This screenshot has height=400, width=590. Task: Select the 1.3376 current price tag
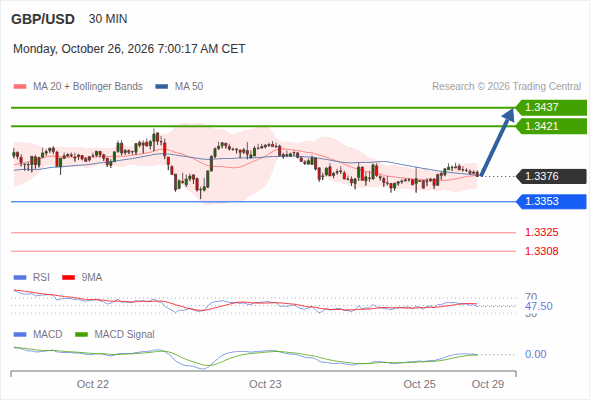551,176
